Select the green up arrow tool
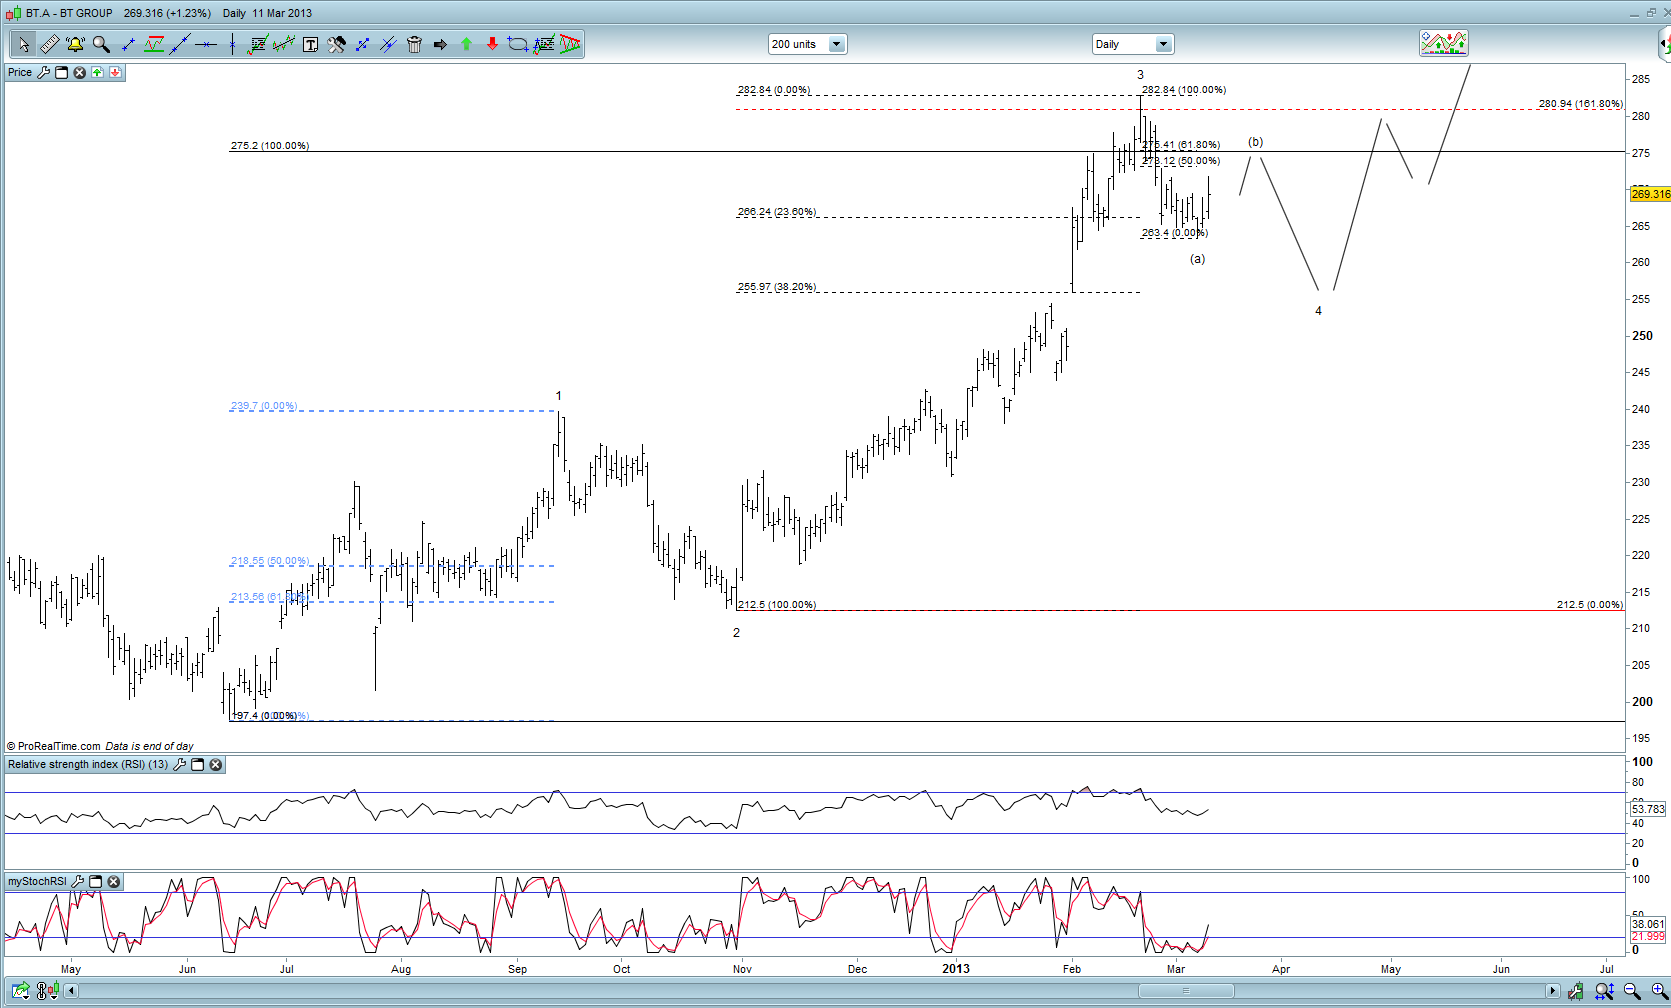 (x=466, y=44)
